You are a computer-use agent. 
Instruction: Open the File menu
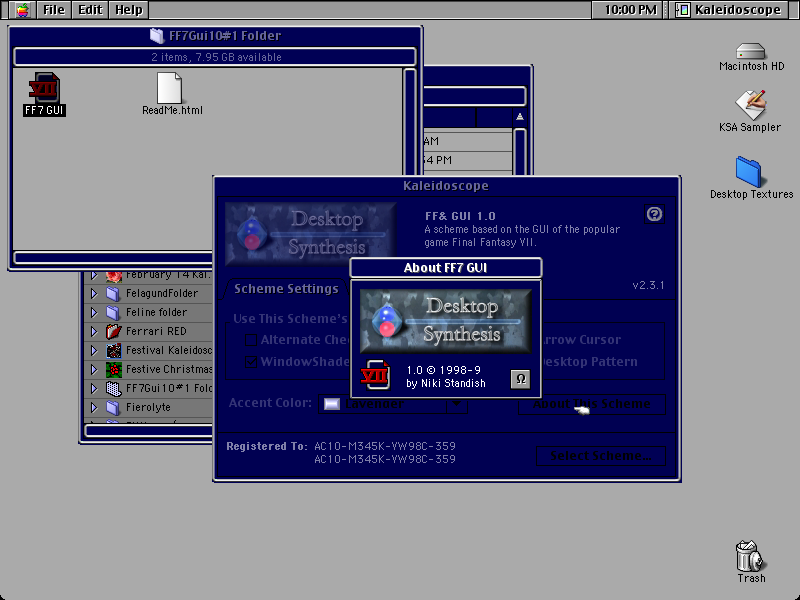pos(54,10)
